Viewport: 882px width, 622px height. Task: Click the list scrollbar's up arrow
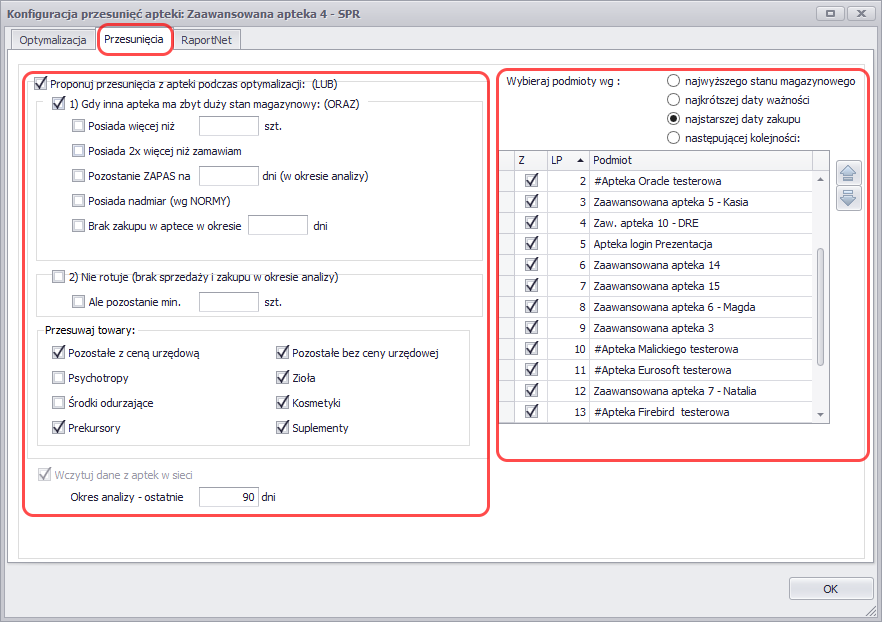point(821,180)
